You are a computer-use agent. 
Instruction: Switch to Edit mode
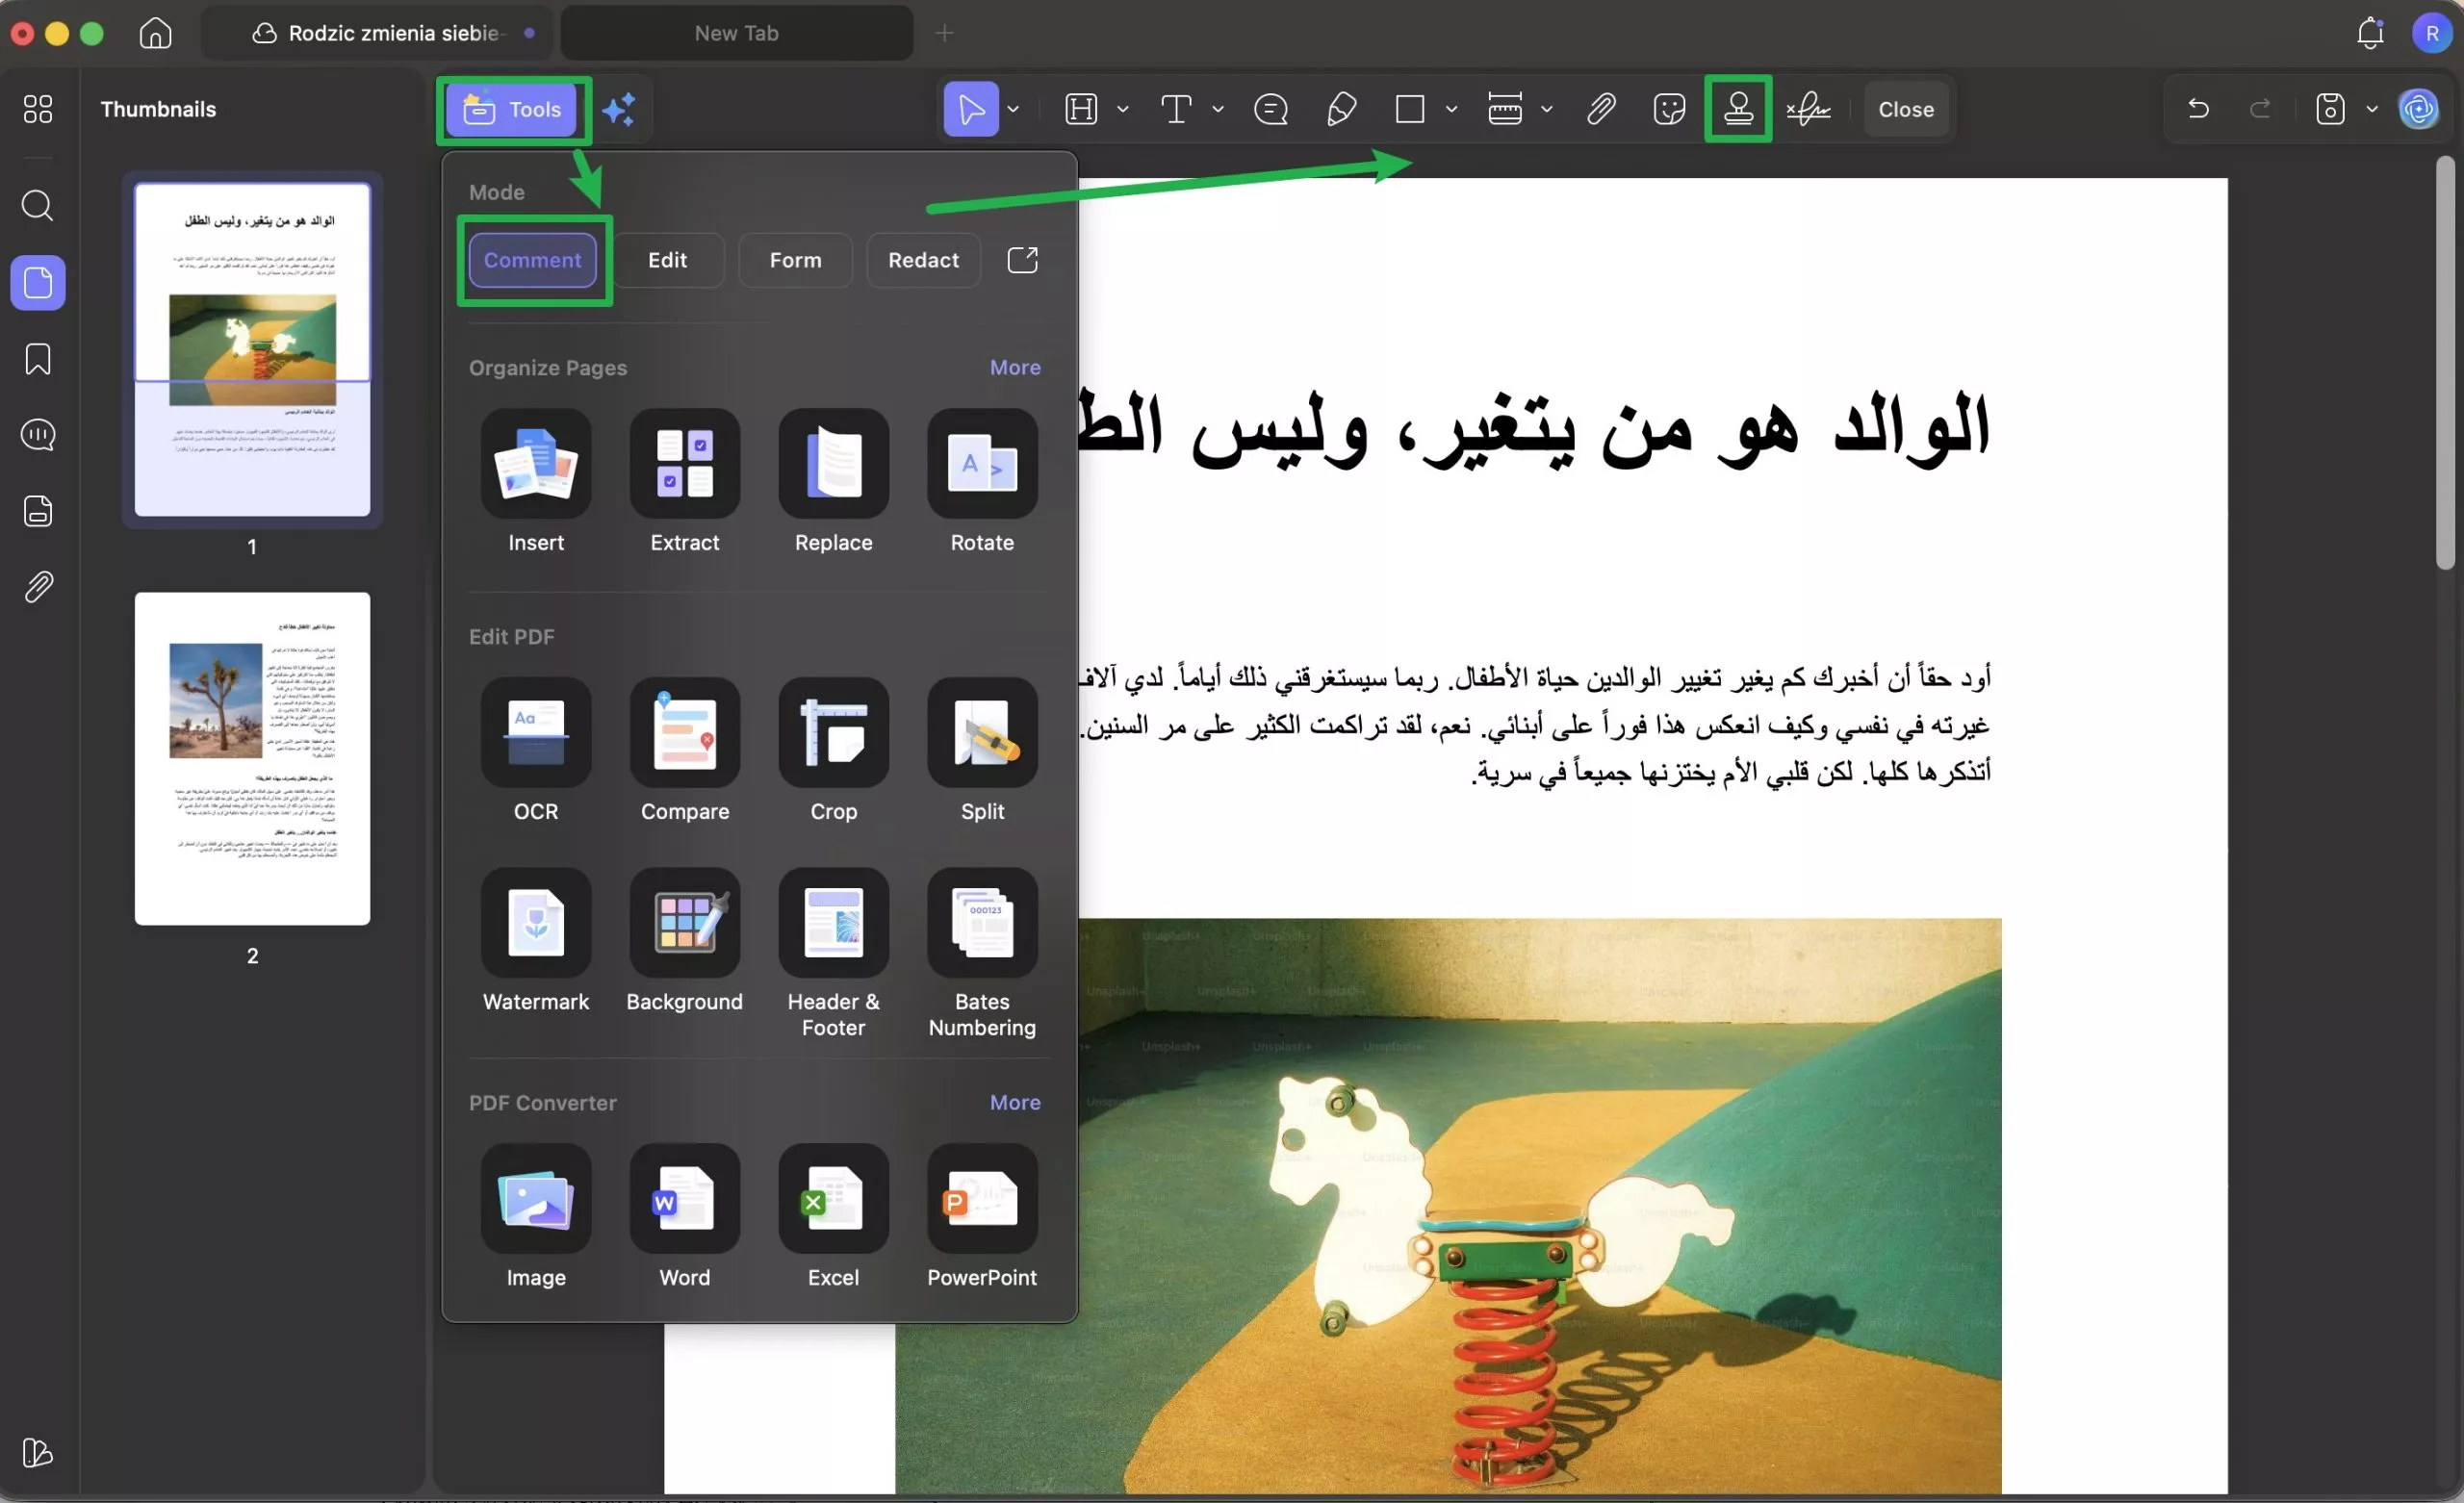click(668, 260)
